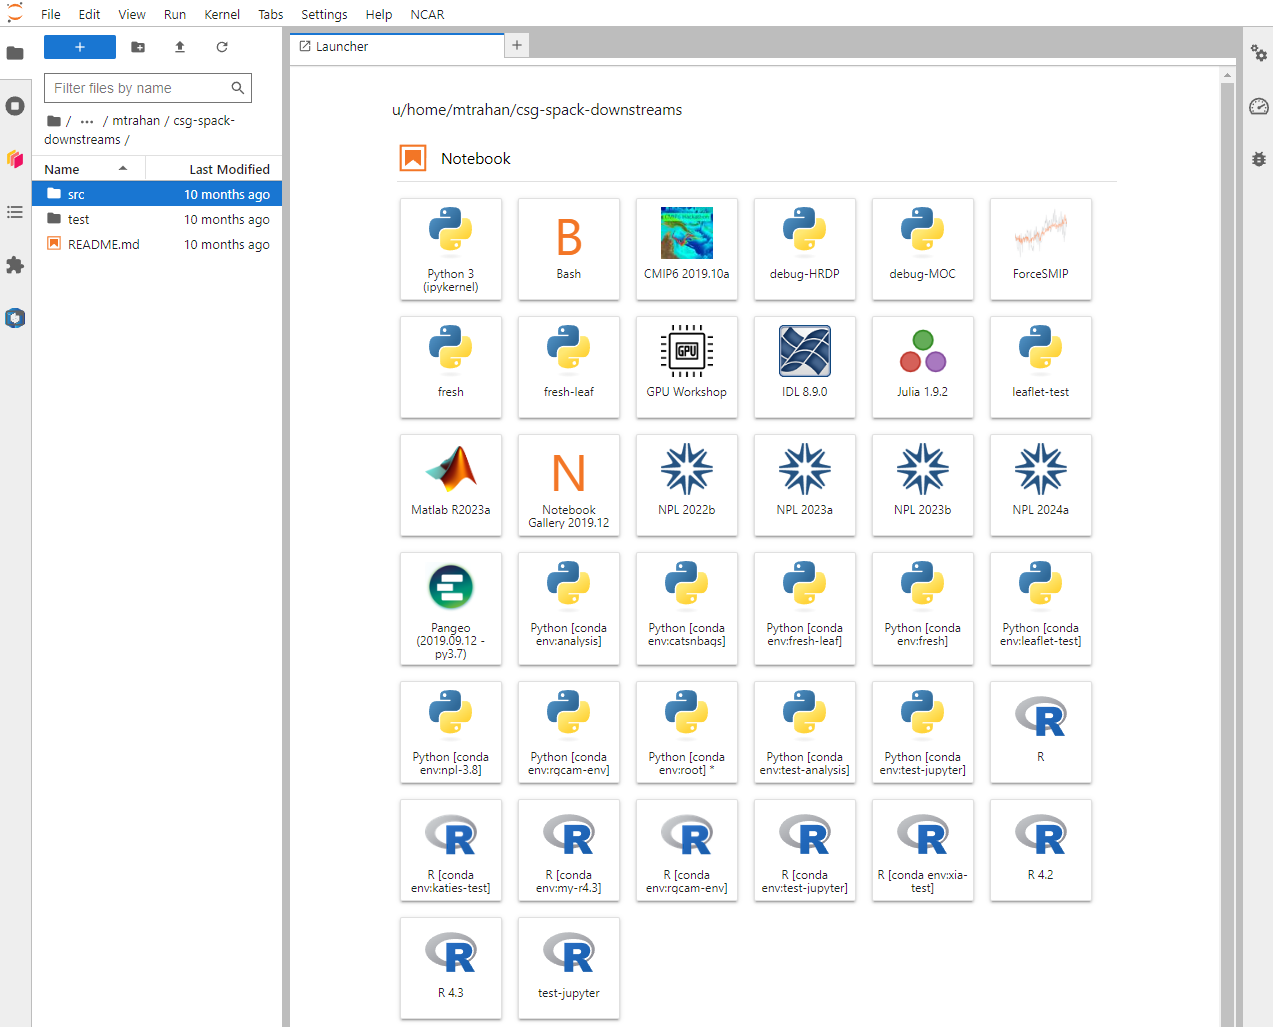The height and width of the screenshot is (1027, 1273).
Task: Launch the Matlab R2023a notebook kernel
Action: 451,484
